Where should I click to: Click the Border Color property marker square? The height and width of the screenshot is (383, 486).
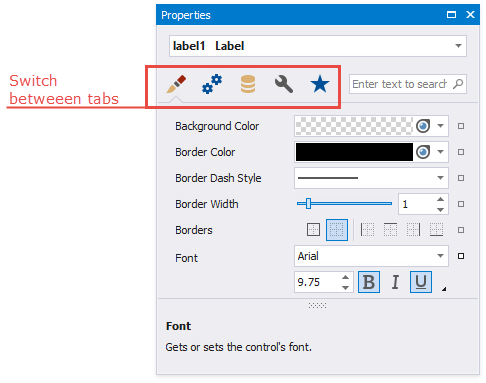pyautogui.click(x=461, y=152)
